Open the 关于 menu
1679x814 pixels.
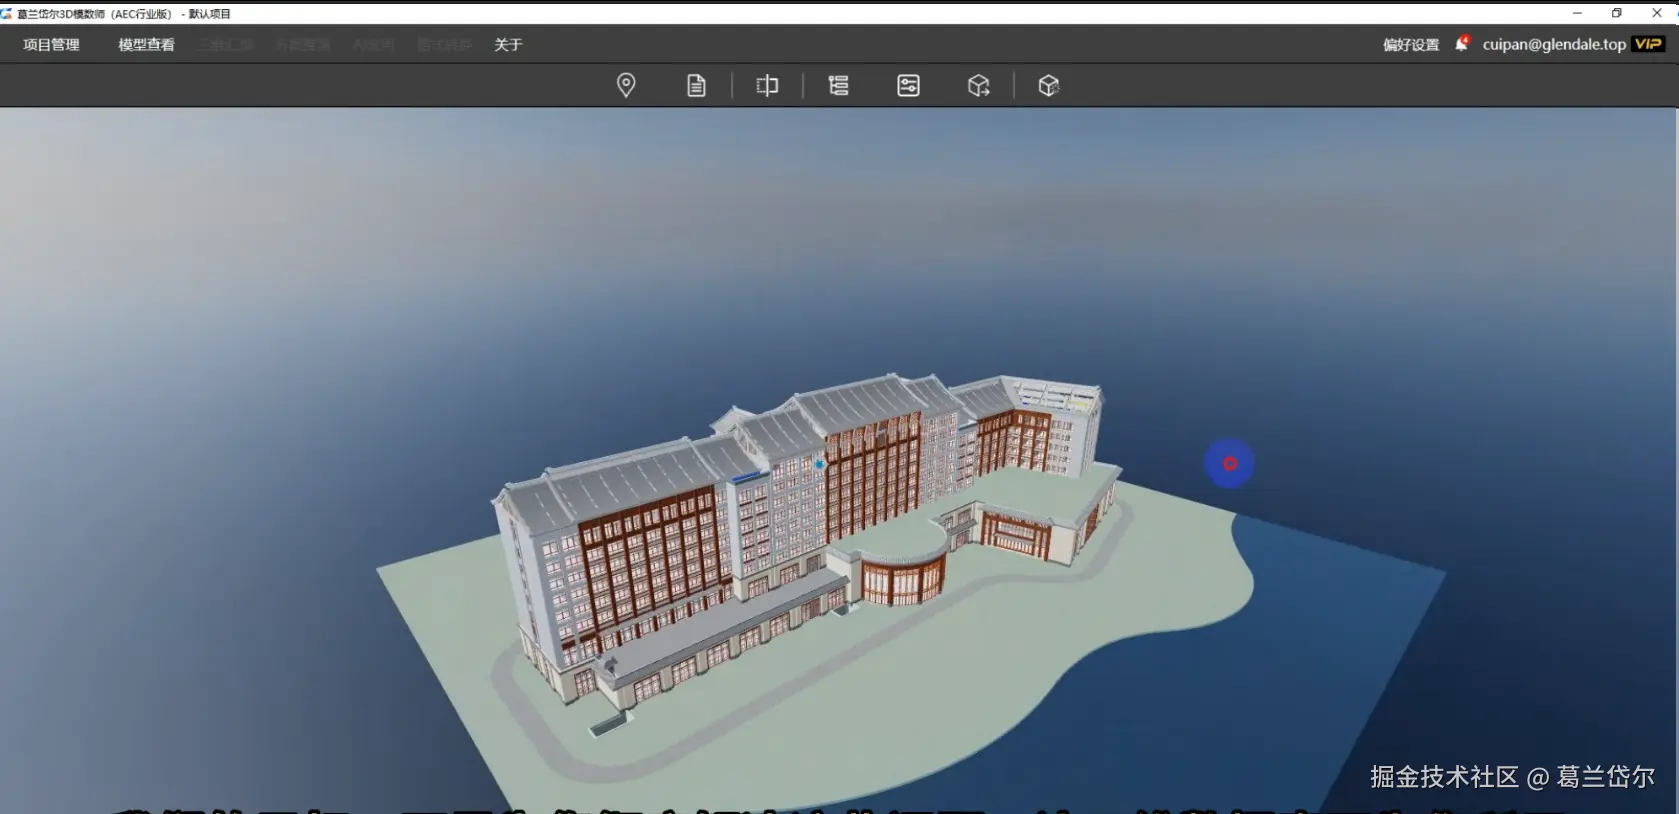508,44
